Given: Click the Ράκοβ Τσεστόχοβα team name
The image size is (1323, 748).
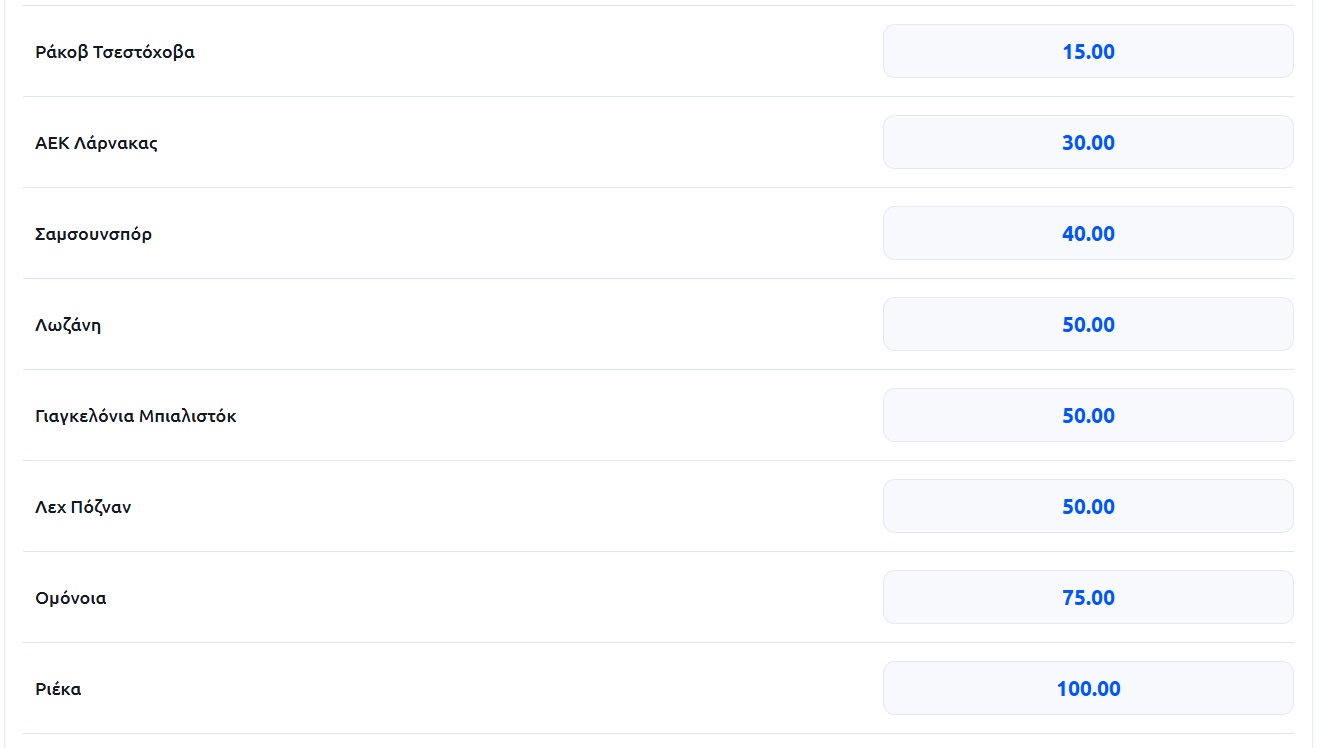Looking at the screenshot, I should pyautogui.click(x=115, y=52).
